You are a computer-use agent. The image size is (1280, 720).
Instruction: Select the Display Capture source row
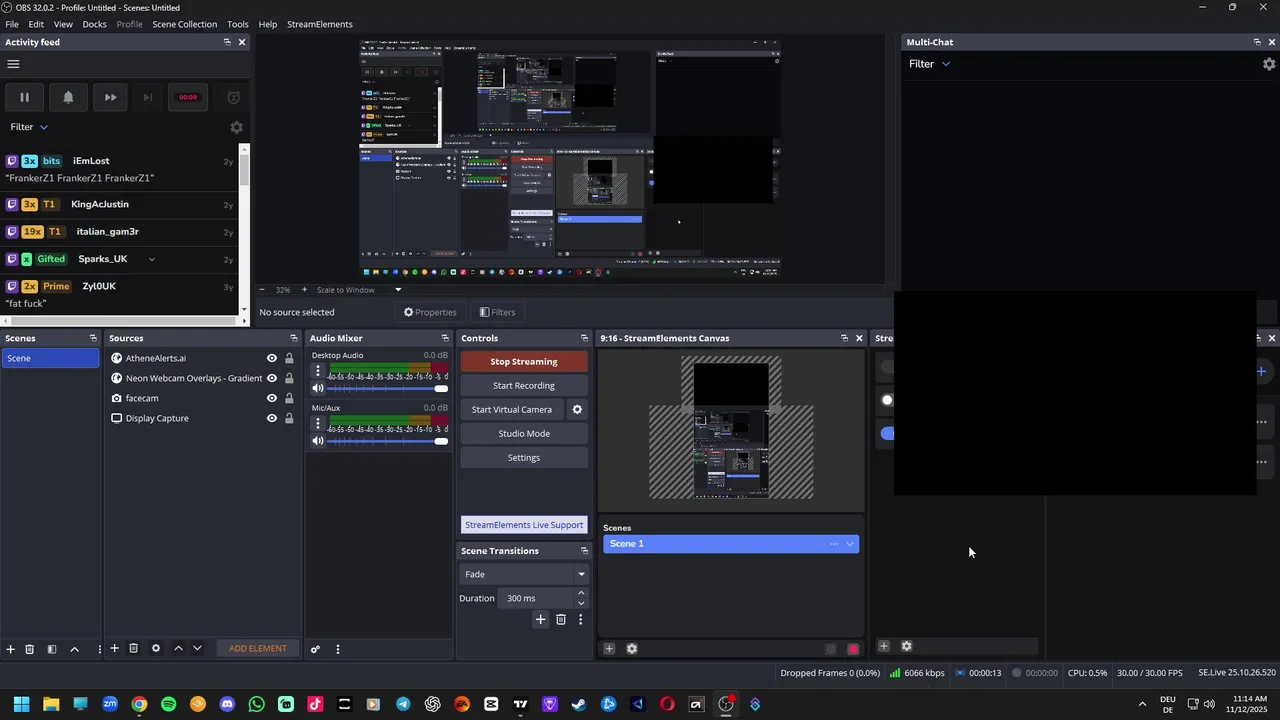202,418
